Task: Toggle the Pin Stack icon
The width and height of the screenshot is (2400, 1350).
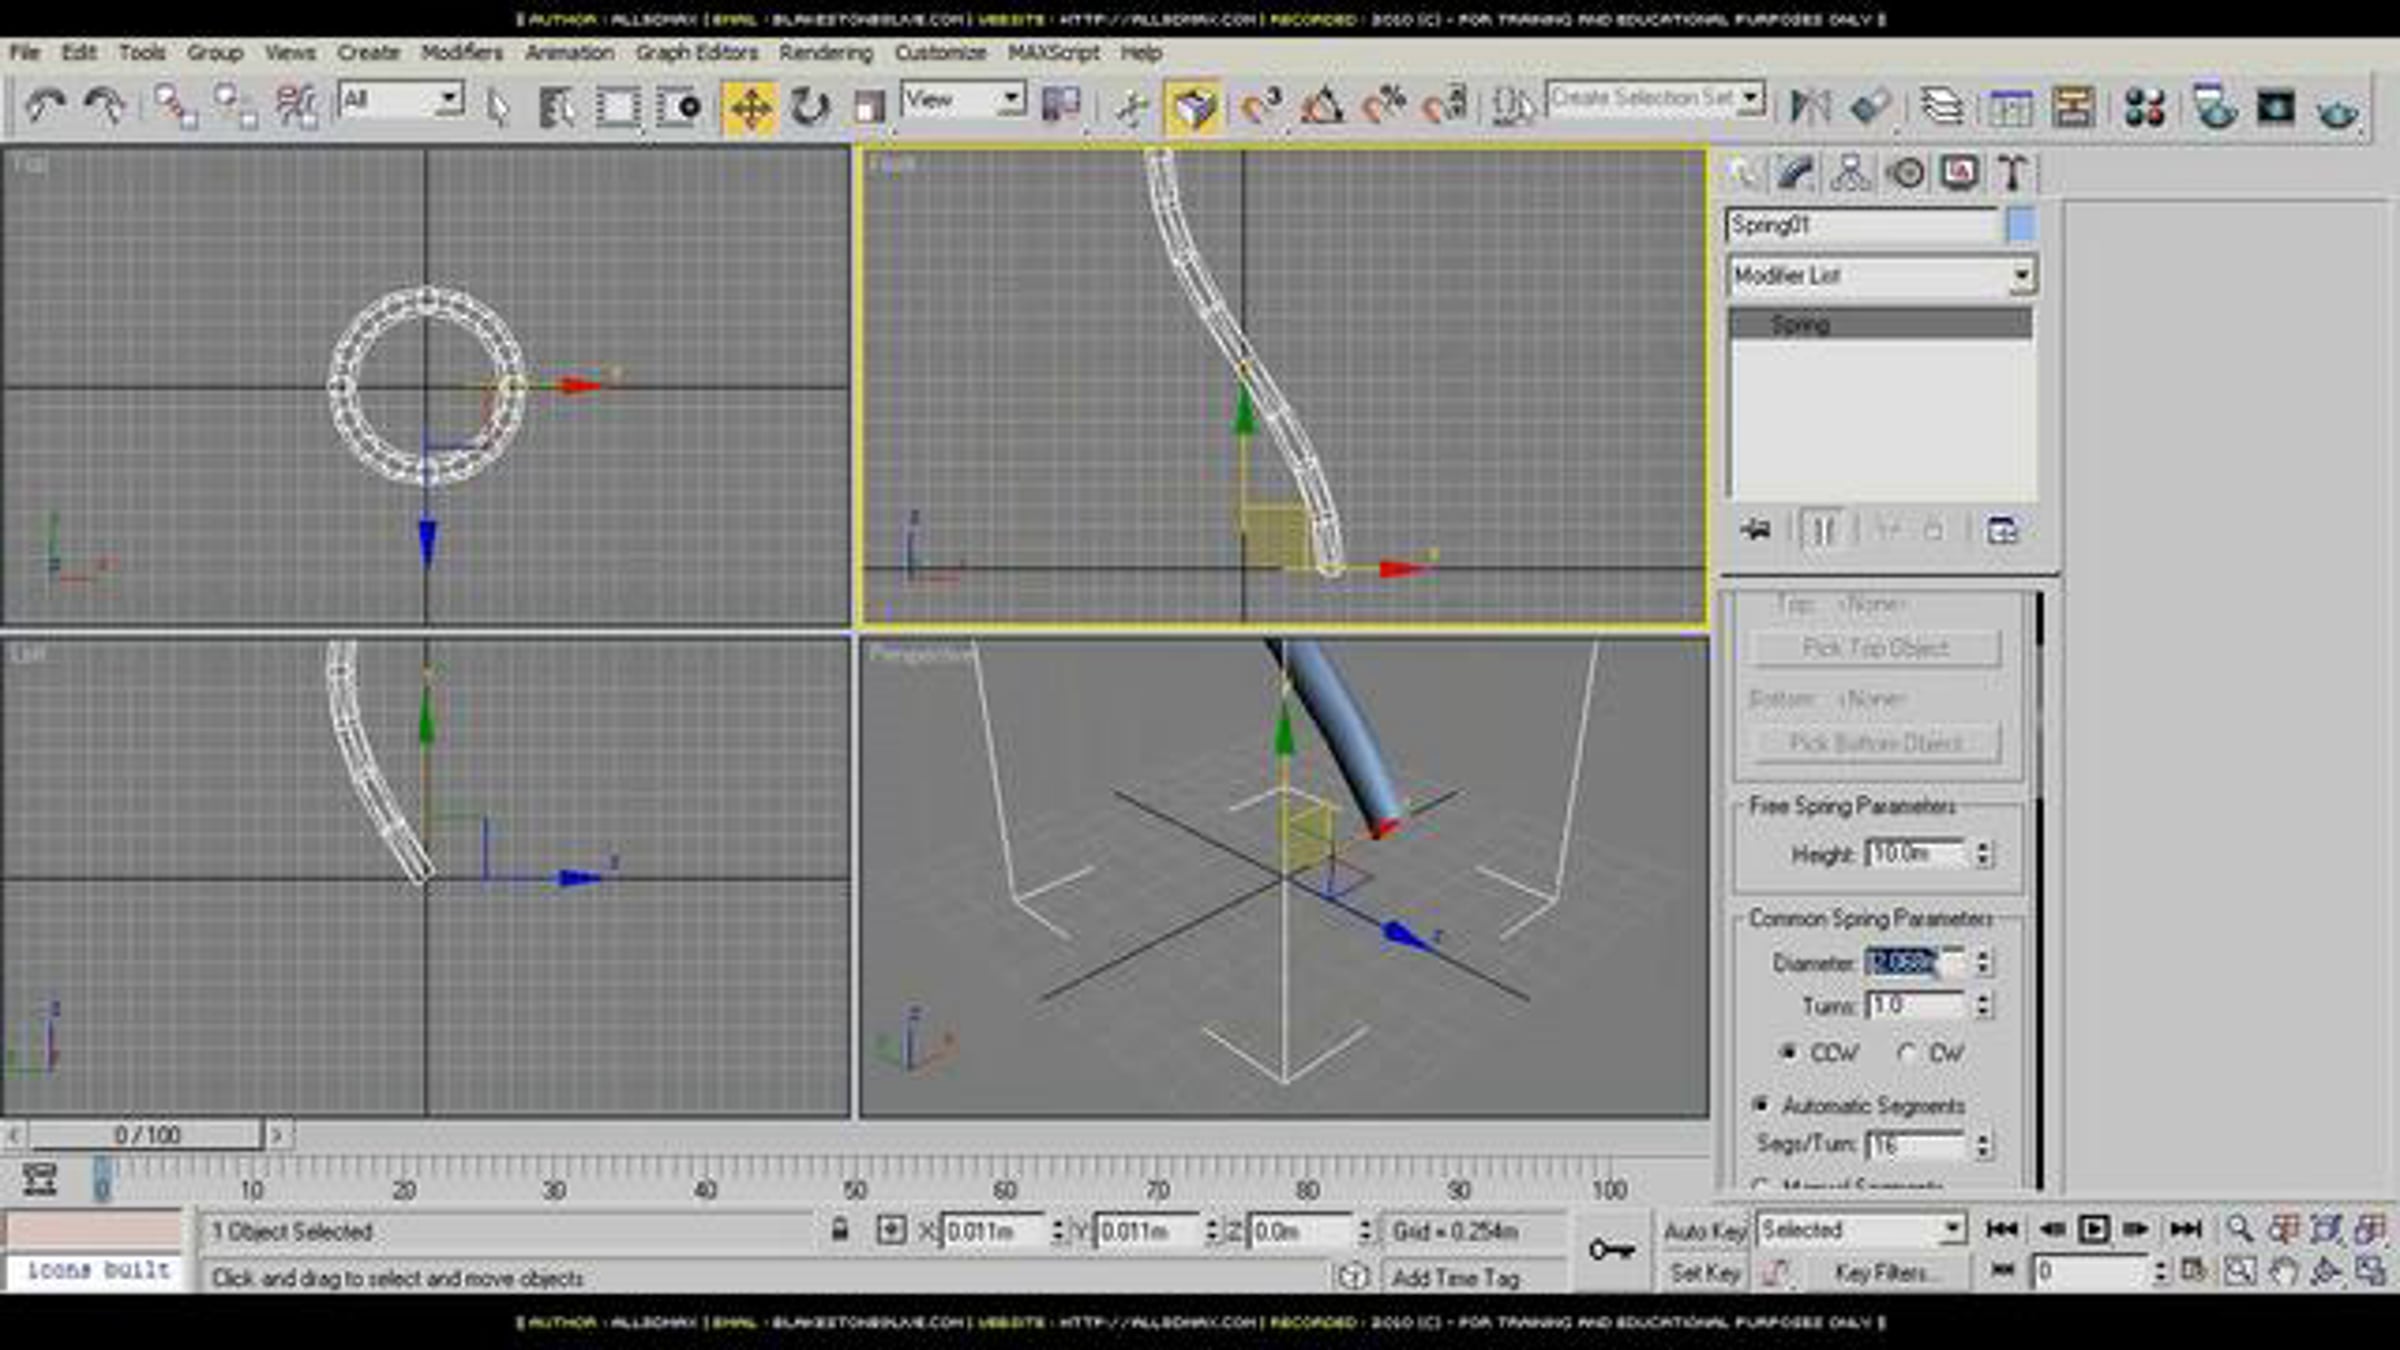Action: [x=1755, y=529]
